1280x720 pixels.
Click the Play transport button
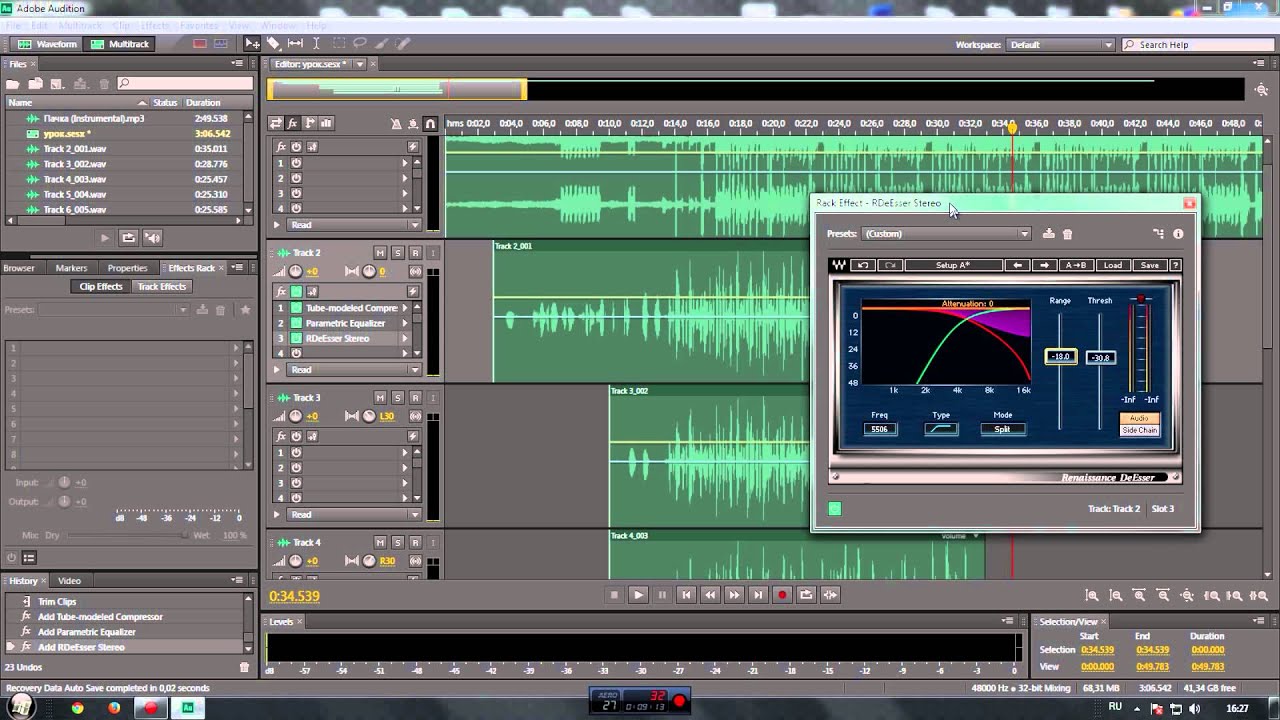click(x=638, y=595)
